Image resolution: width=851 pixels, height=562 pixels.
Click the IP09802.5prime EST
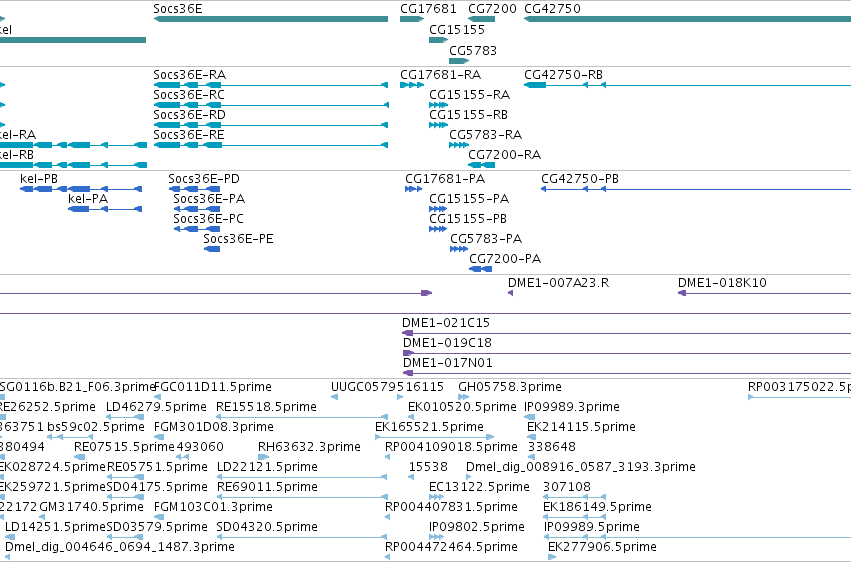tap(436, 537)
